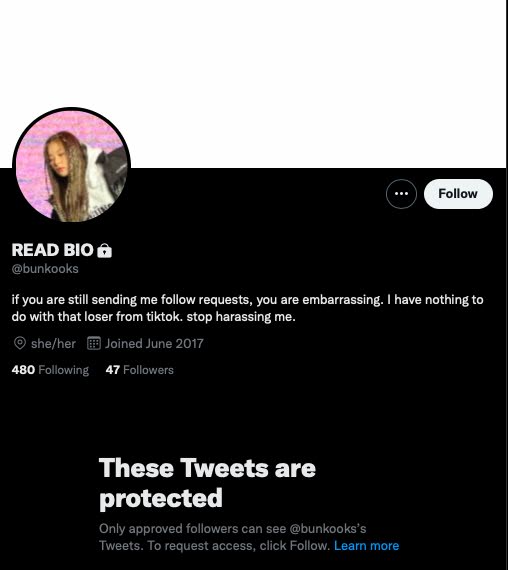Image resolution: width=508 pixels, height=570 pixels.
Task: Open the three-dot more options menu
Action: pos(401,194)
